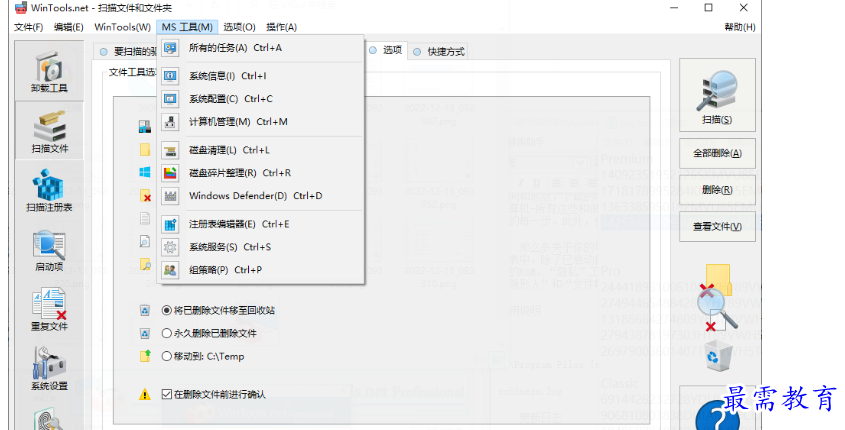845x430 pixels.
Task: Open the 编辑(E) menu
Action: (68, 27)
